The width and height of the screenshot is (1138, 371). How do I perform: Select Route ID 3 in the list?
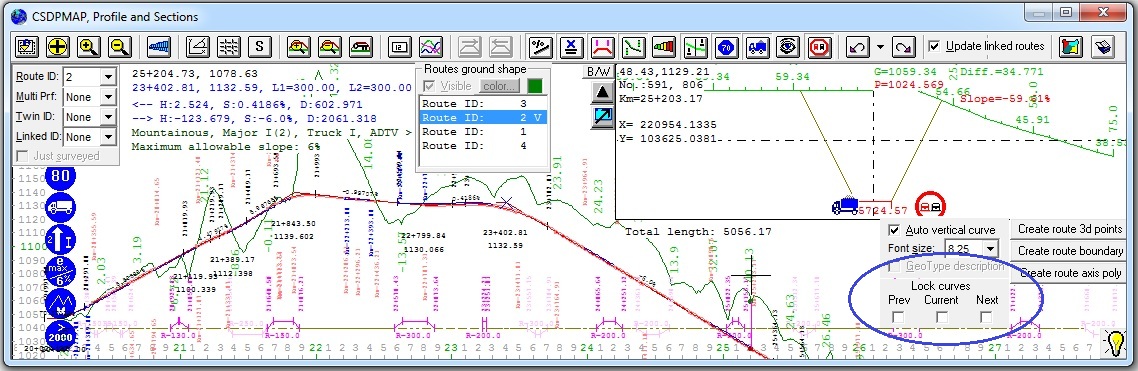coord(483,104)
